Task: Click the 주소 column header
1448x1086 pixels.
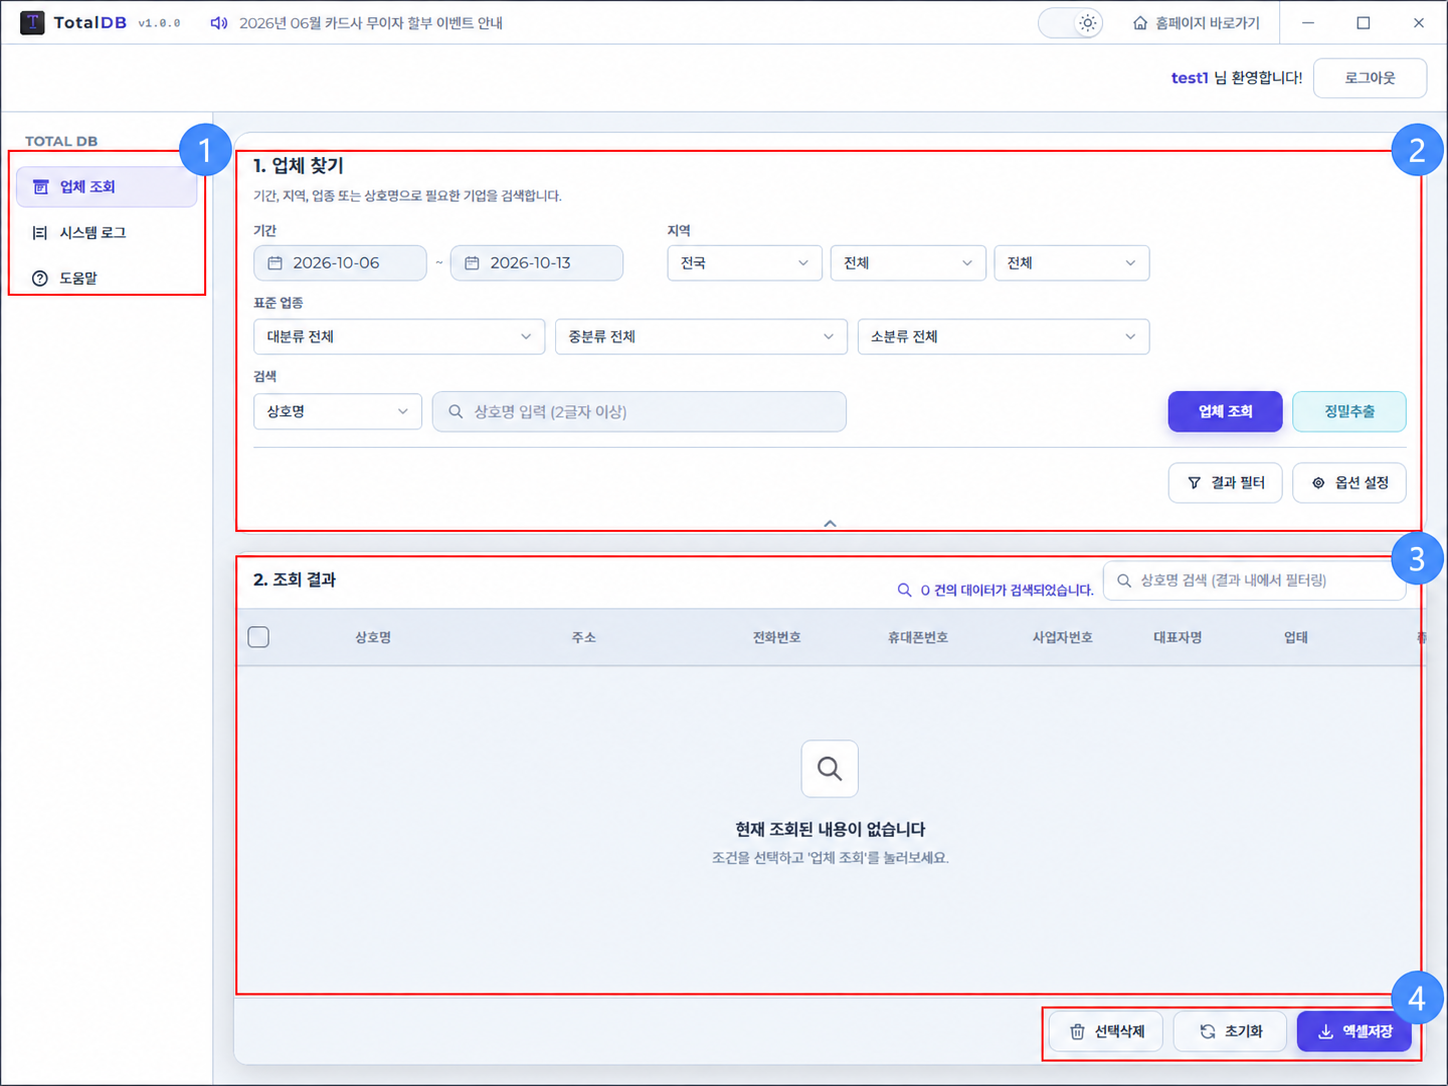Action: coord(584,637)
